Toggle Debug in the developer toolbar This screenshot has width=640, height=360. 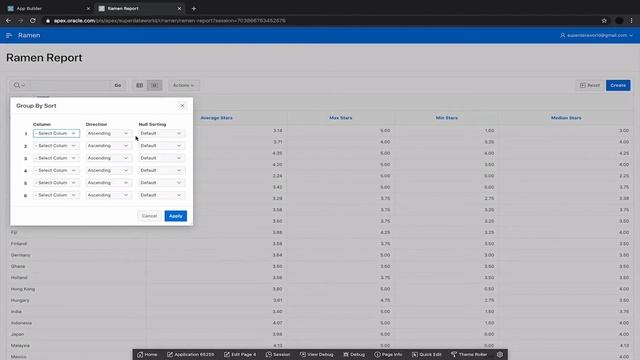coord(354,354)
